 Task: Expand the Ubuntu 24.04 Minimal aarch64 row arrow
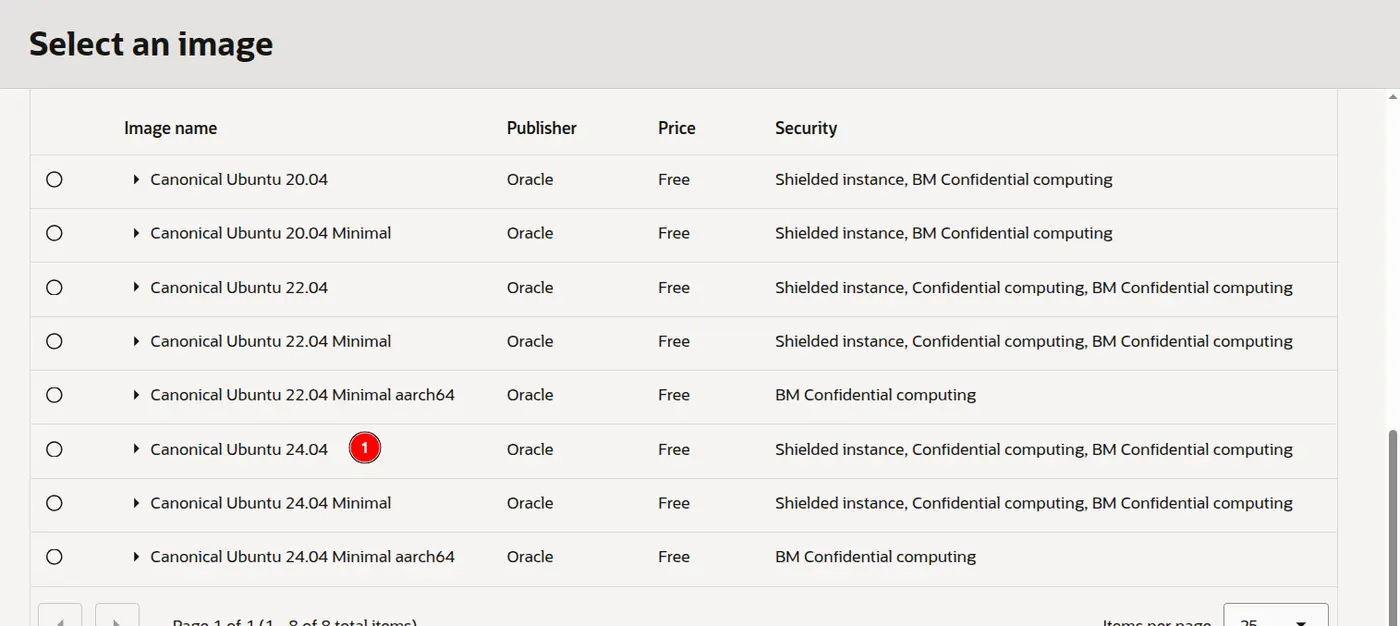tap(136, 556)
